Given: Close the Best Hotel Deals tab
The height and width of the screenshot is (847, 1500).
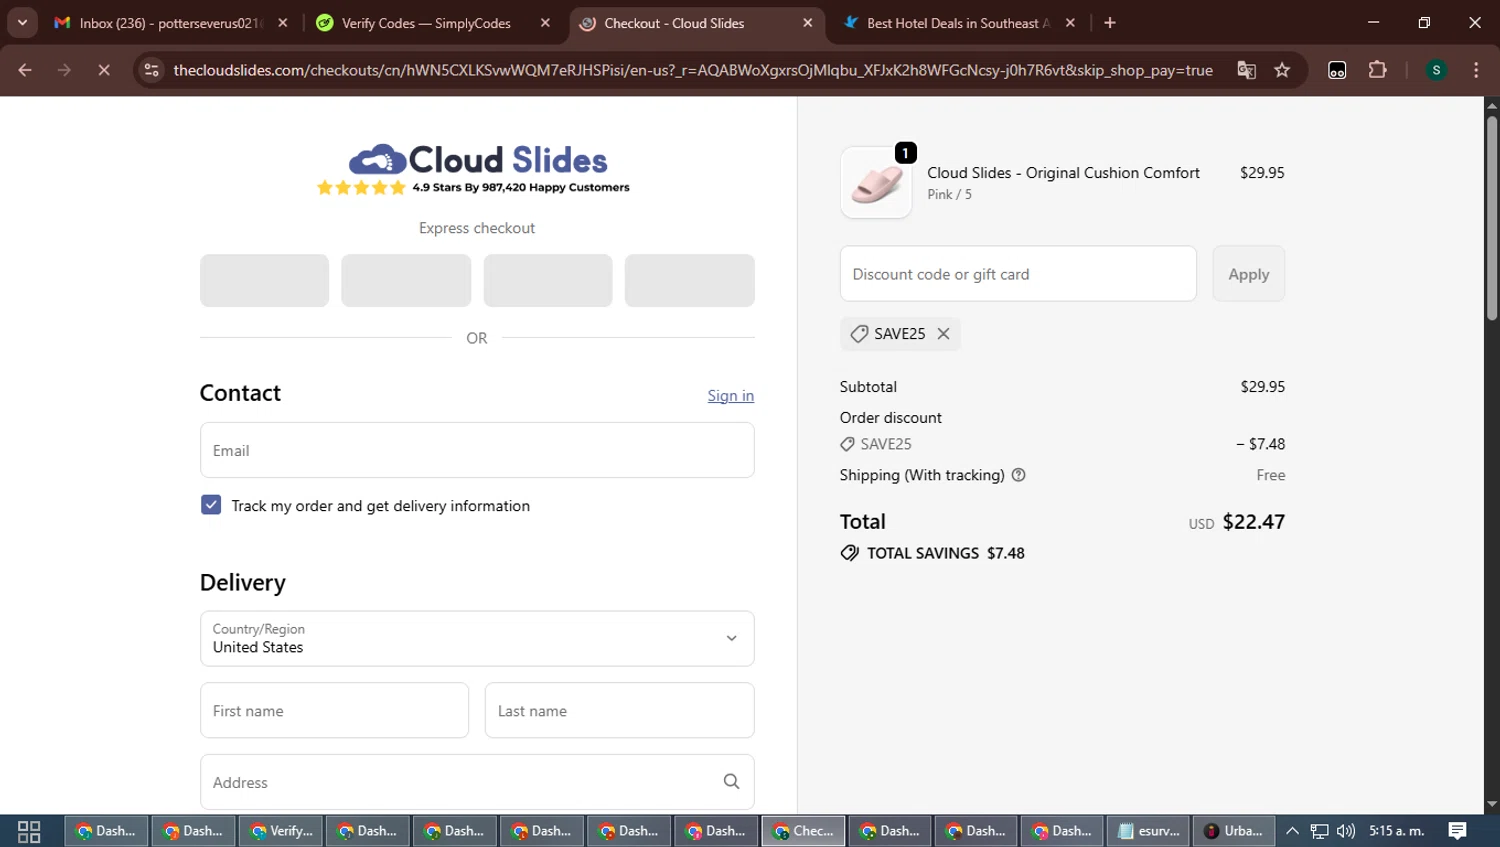Looking at the screenshot, I should 1070,23.
